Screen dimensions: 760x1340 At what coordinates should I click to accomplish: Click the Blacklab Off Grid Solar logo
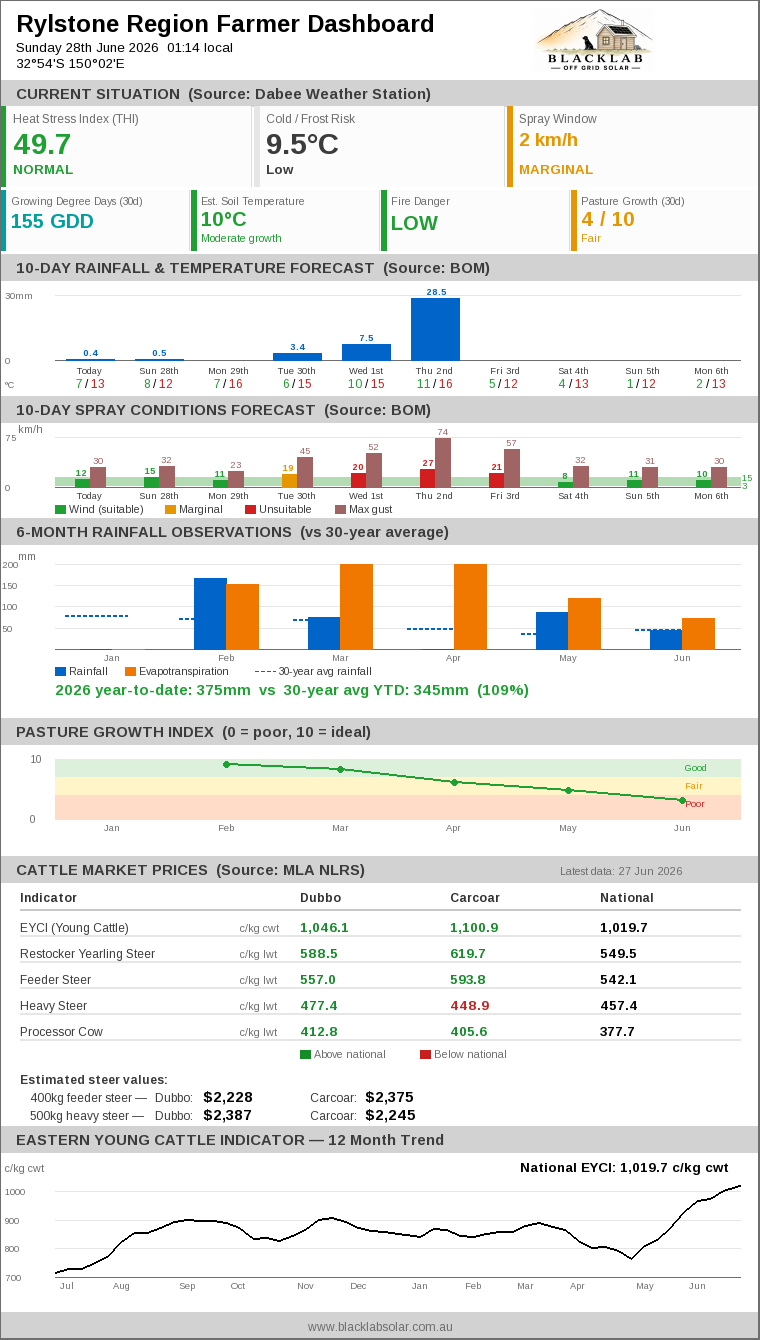pos(594,41)
